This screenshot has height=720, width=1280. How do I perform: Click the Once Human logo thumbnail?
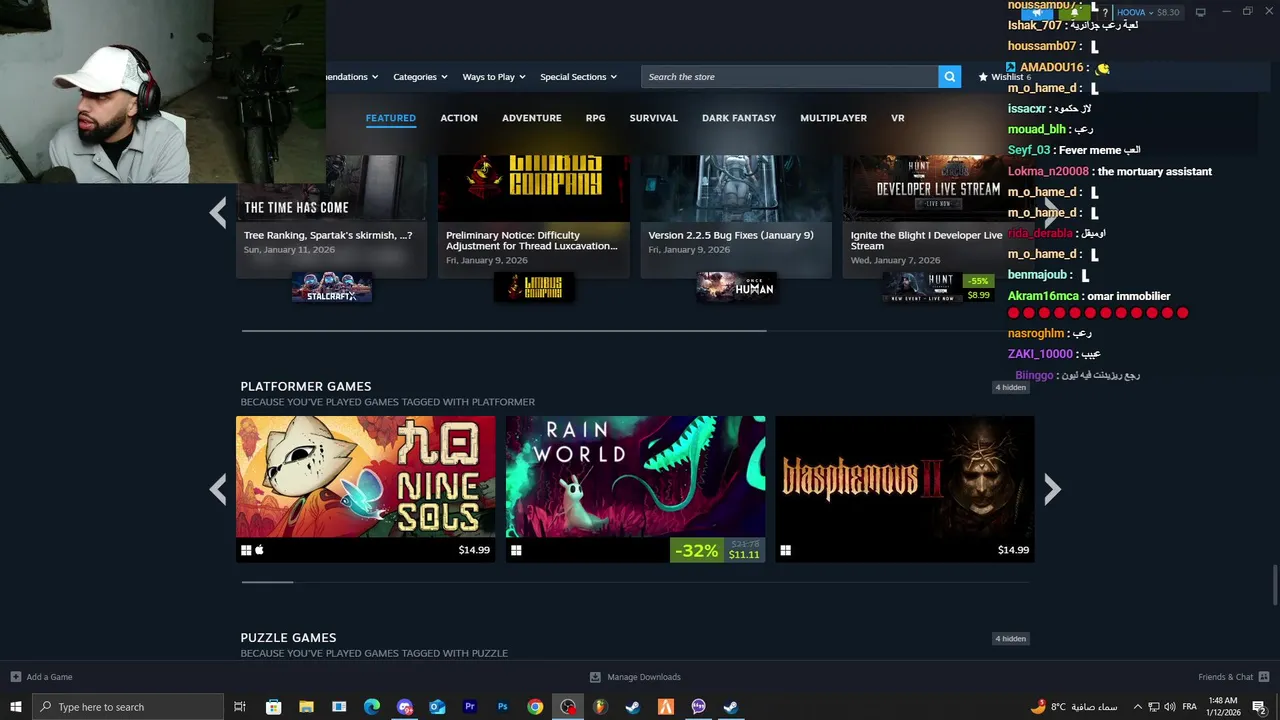(x=736, y=287)
